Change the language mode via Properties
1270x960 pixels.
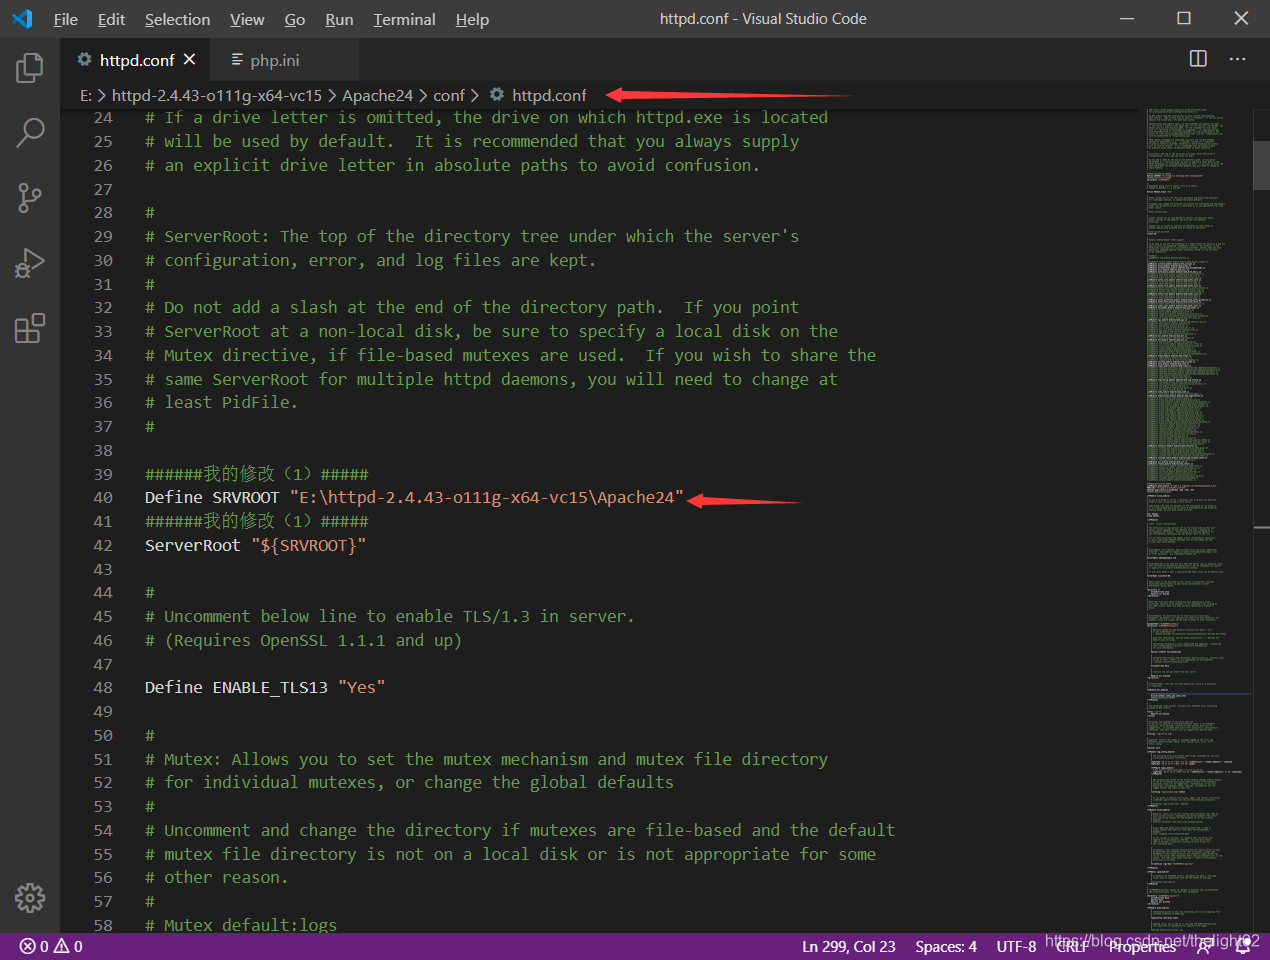pos(1142,946)
